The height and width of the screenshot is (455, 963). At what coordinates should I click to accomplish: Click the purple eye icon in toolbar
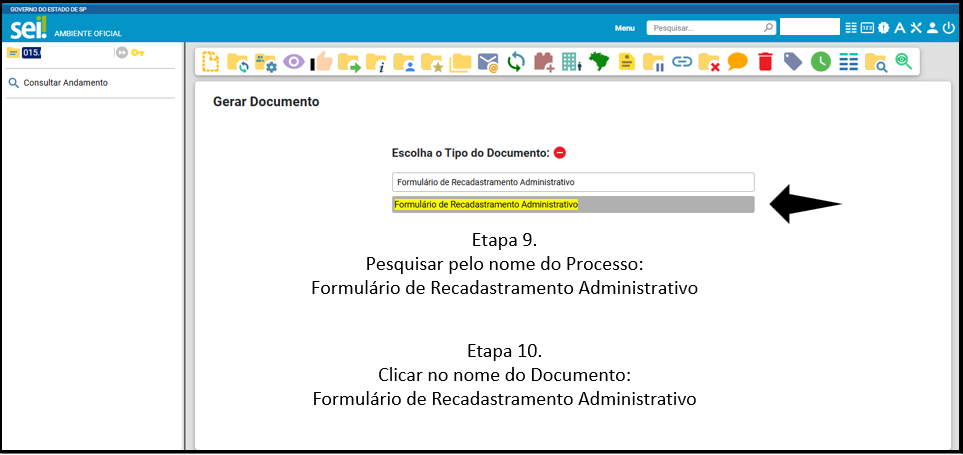(x=293, y=62)
